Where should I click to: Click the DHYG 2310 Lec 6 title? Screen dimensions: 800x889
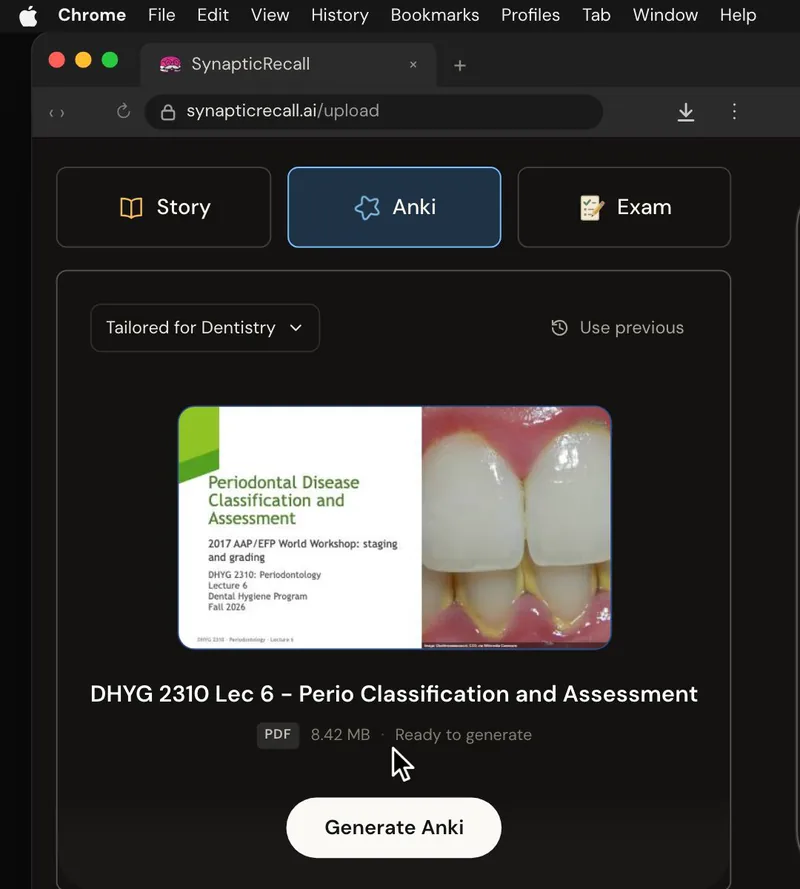(x=394, y=694)
